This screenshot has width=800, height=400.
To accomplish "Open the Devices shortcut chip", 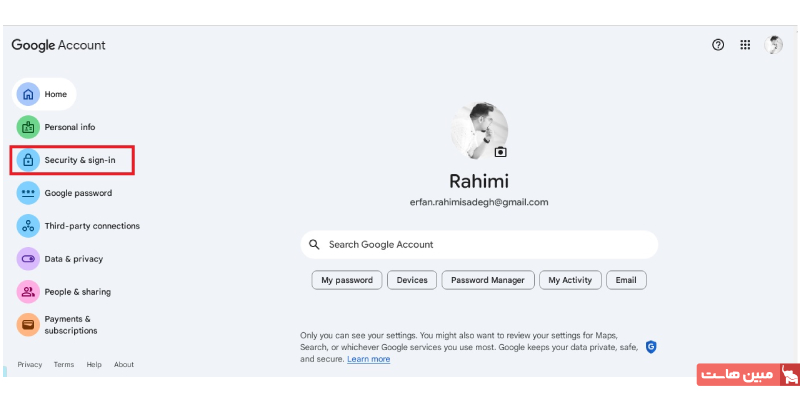I will pyautogui.click(x=412, y=280).
